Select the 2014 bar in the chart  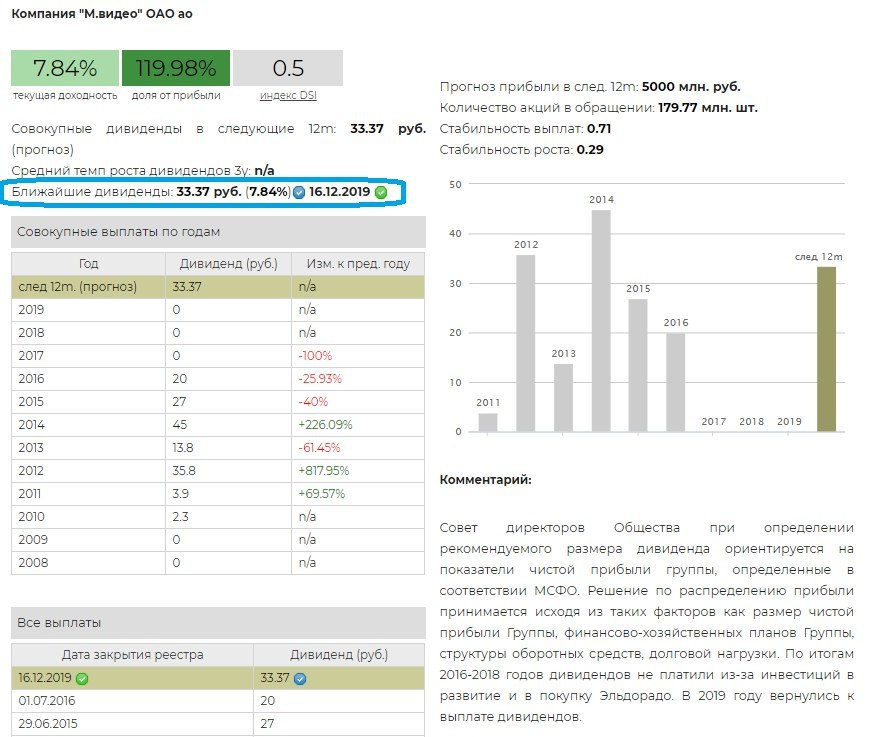[601, 321]
